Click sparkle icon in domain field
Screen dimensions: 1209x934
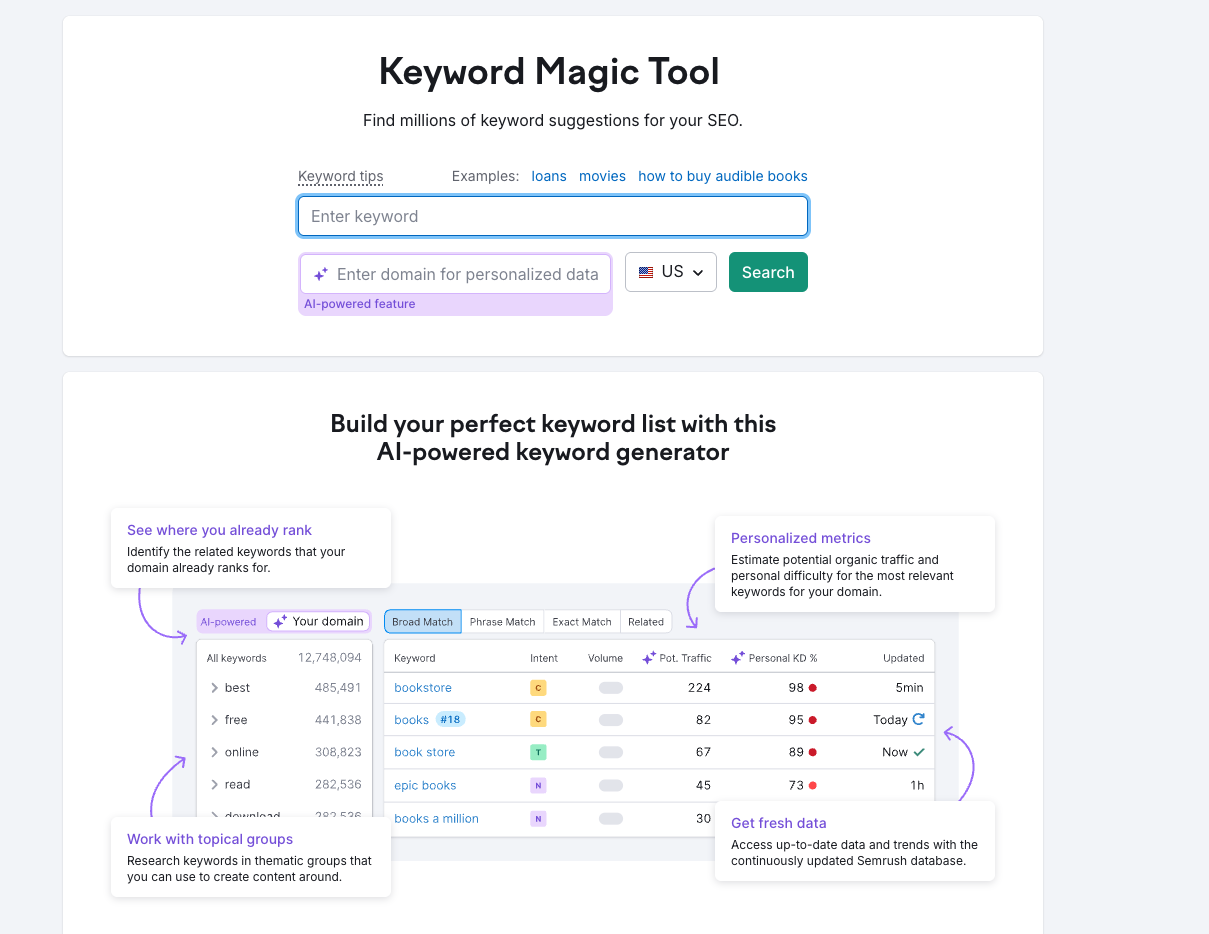tap(321, 274)
